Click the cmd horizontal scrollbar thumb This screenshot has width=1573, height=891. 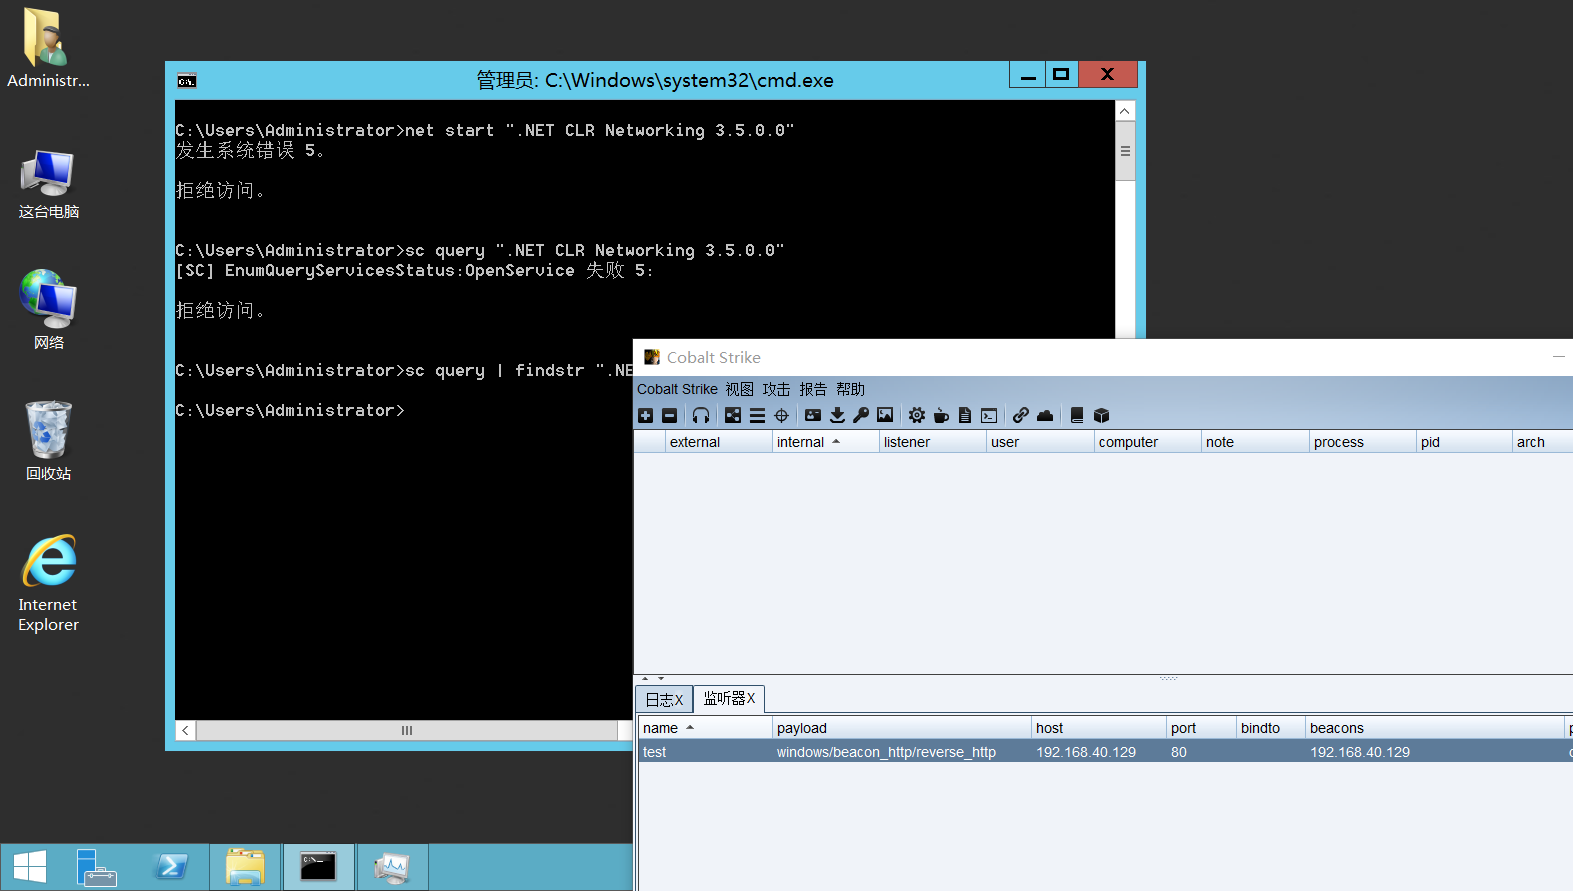[x=407, y=730]
